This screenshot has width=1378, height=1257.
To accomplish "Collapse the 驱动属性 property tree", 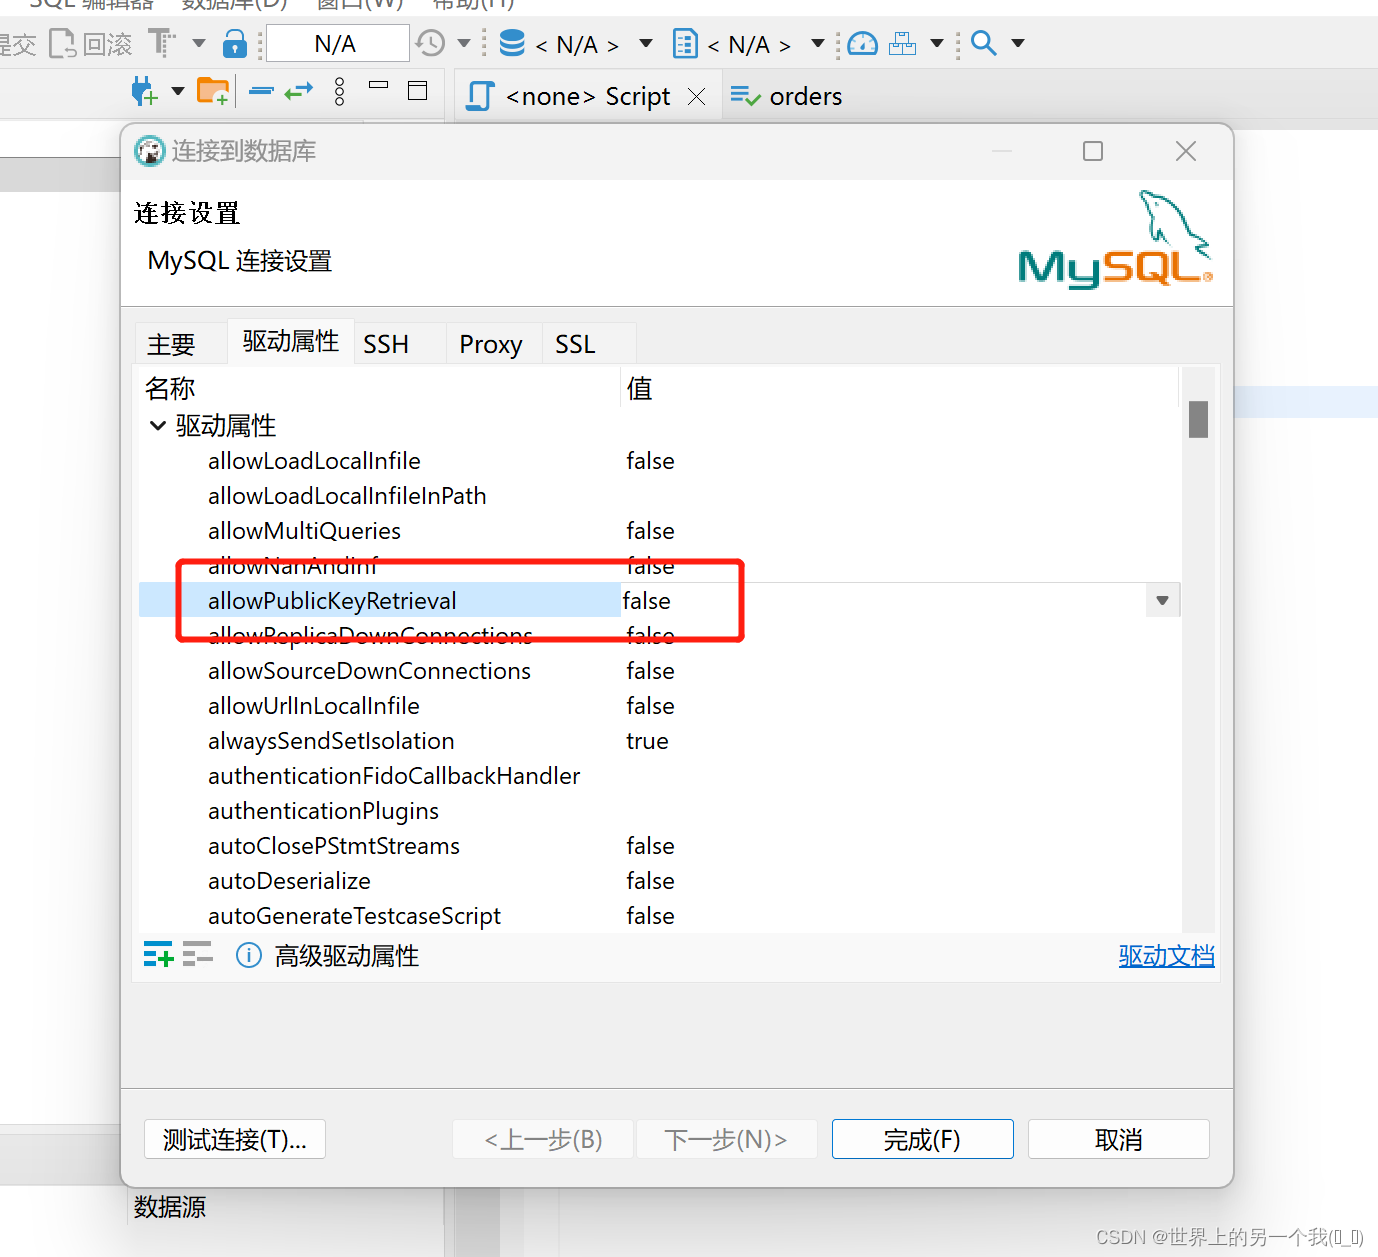I will pos(157,425).
